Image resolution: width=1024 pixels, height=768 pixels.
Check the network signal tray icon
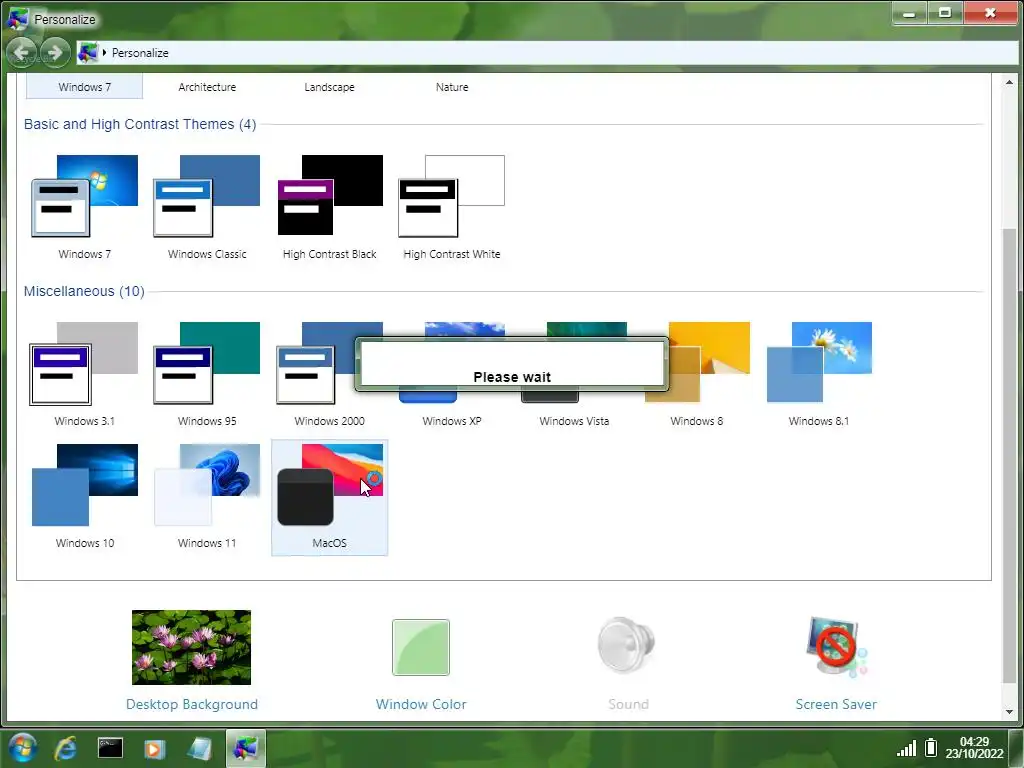click(x=906, y=748)
